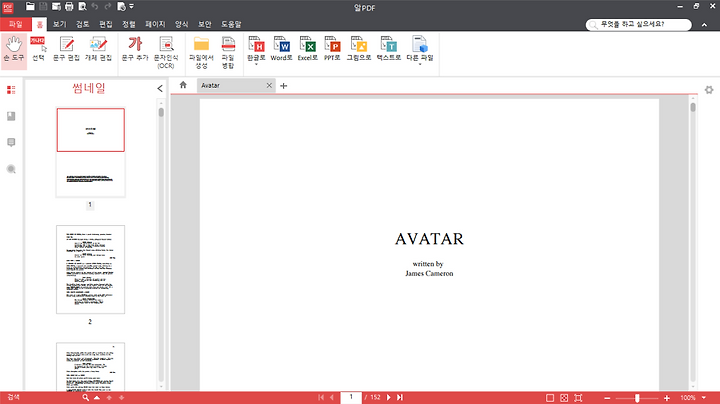Click the zoom out minus button
Viewport: 720px width, 404px height.
[x=607, y=398]
